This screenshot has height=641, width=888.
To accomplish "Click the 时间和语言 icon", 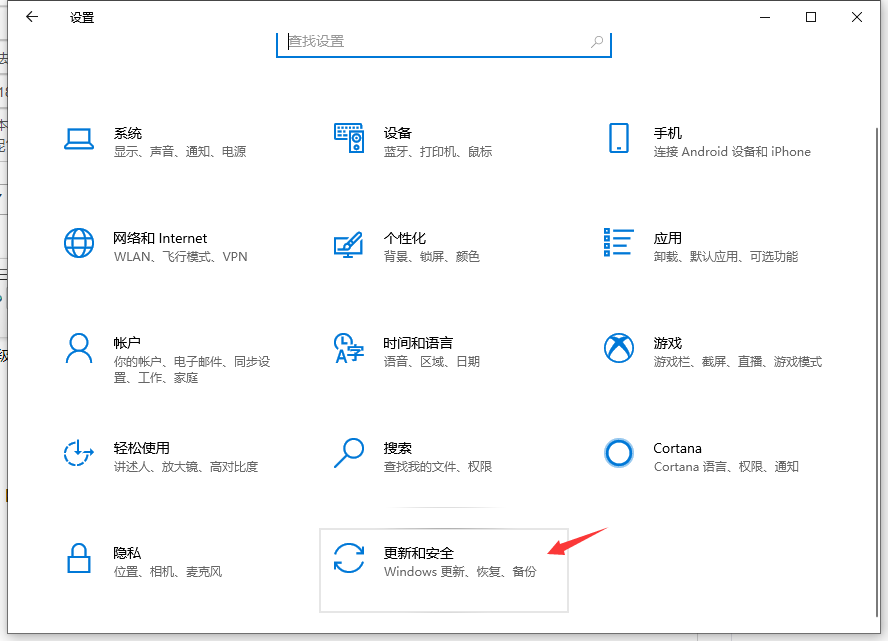I will [349, 350].
